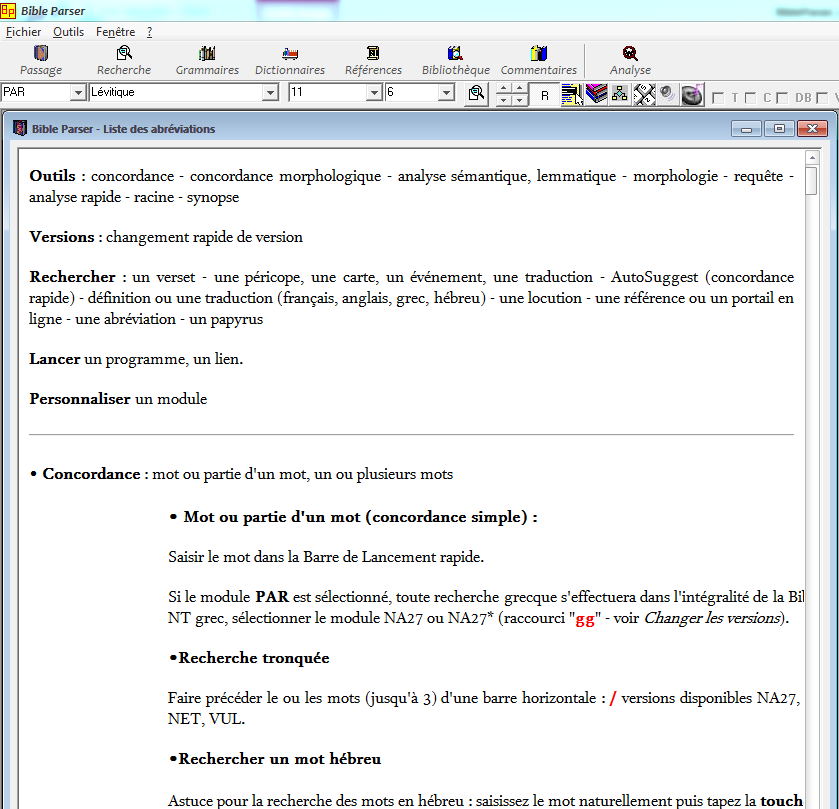Open the Bibliothèque library tool
This screenshot has height=809, width=839.
[455, 60]
